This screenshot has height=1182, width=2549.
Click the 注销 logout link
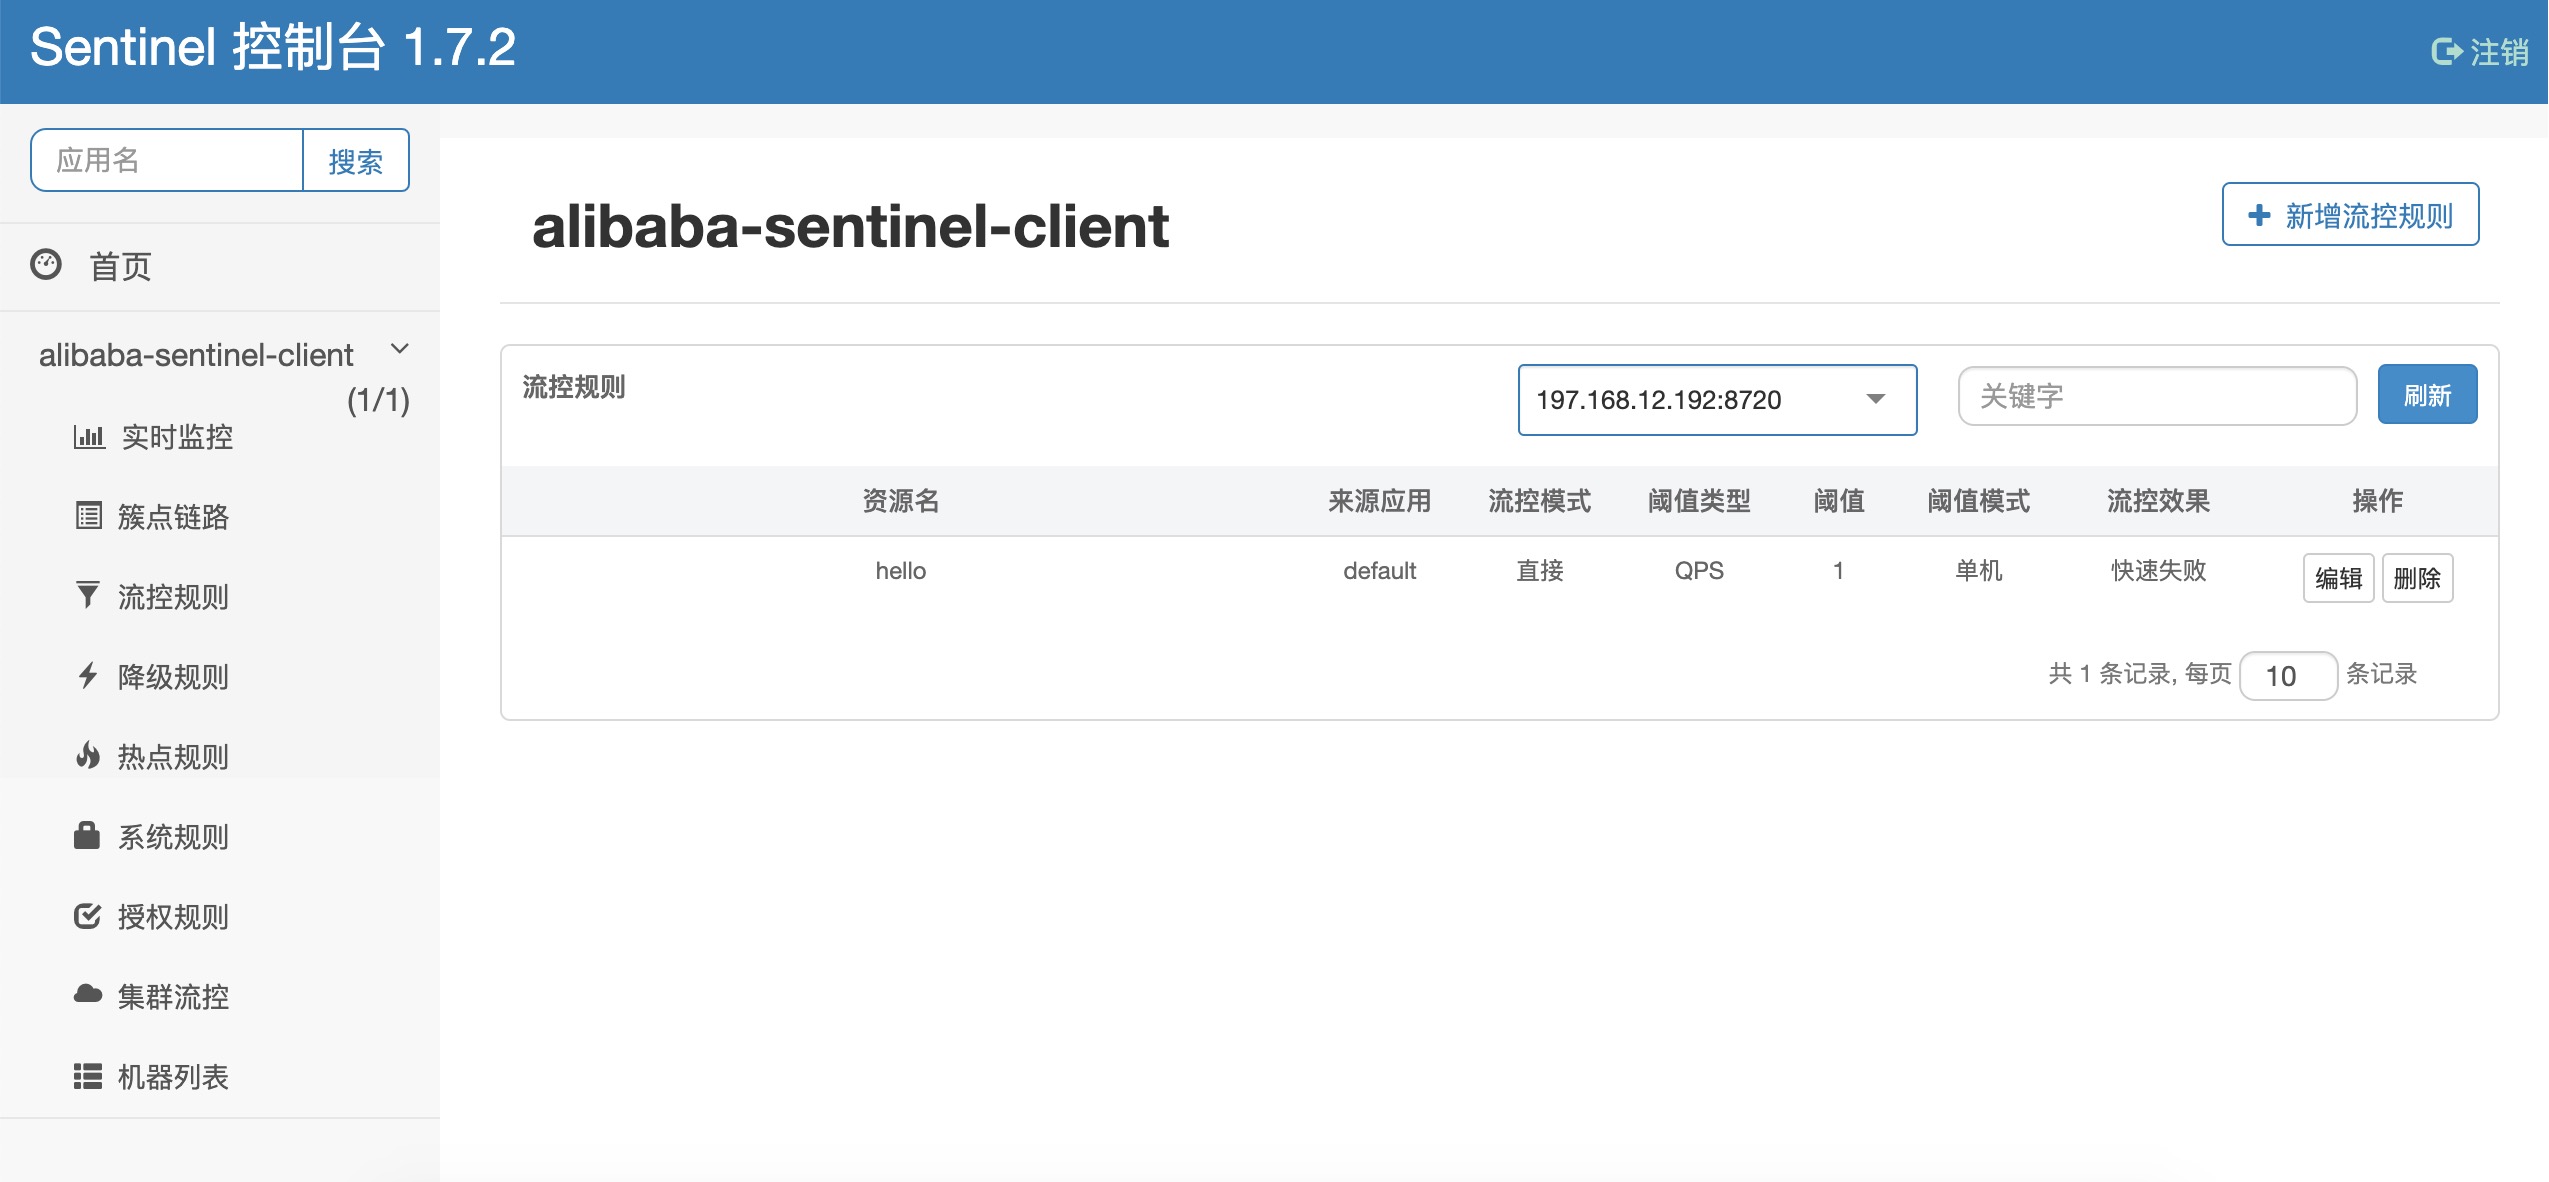click(x=2480, y=52)
